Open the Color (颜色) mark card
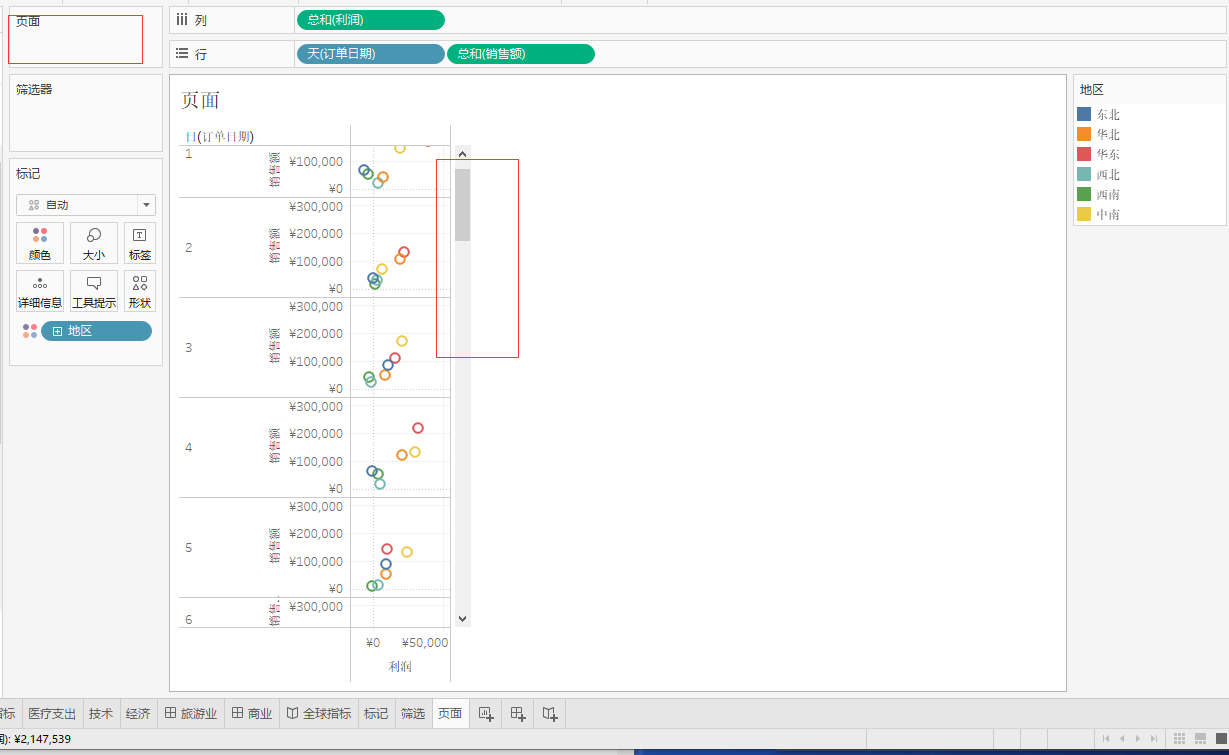This screenshot has width=1229, height=755. pyautogui.click(x=40, y=243)
